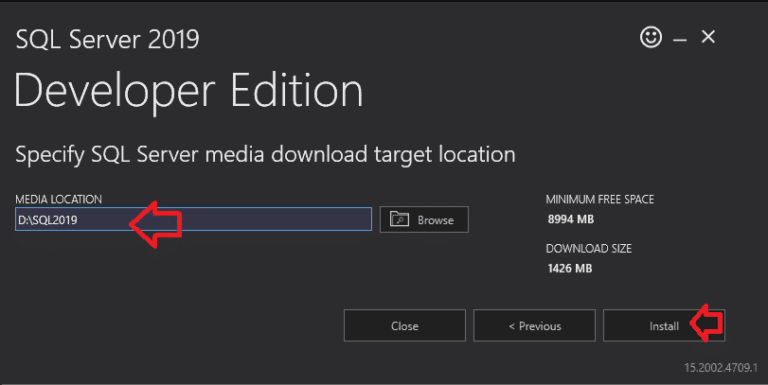
Task: Go back with the Previous button
Action: [534, 325]
